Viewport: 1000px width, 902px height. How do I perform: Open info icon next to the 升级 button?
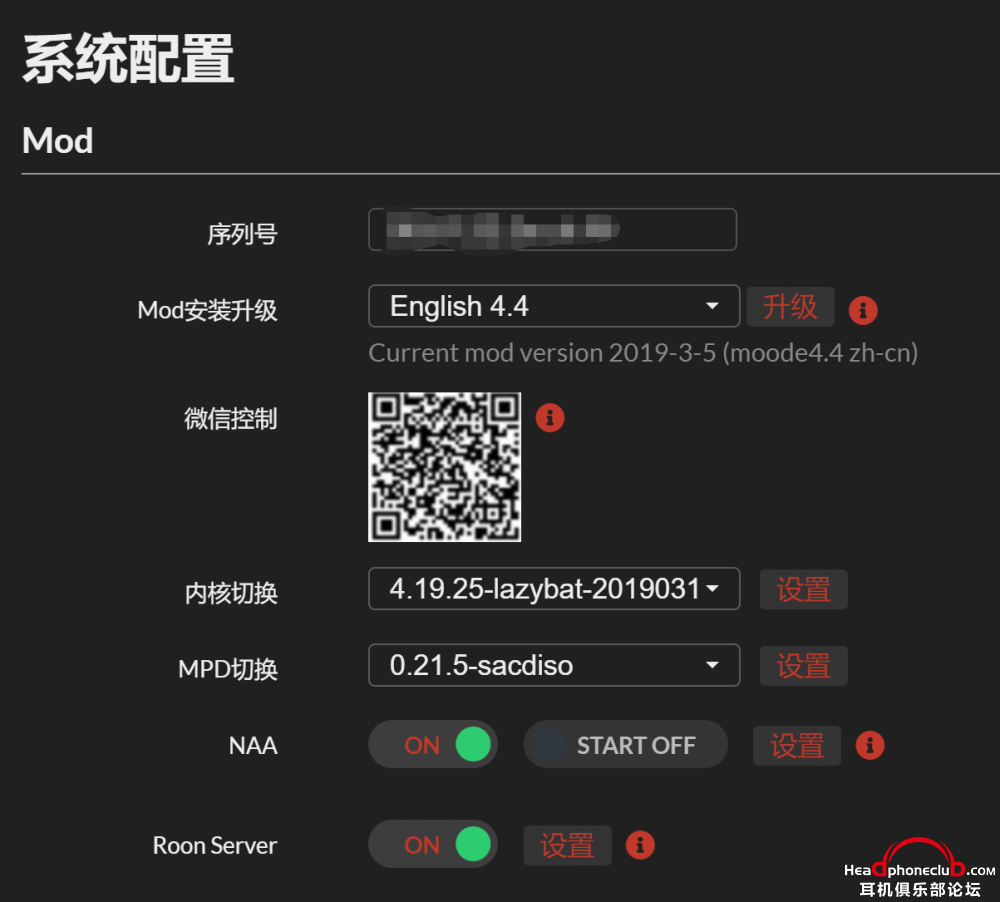[x=863, y=311]
